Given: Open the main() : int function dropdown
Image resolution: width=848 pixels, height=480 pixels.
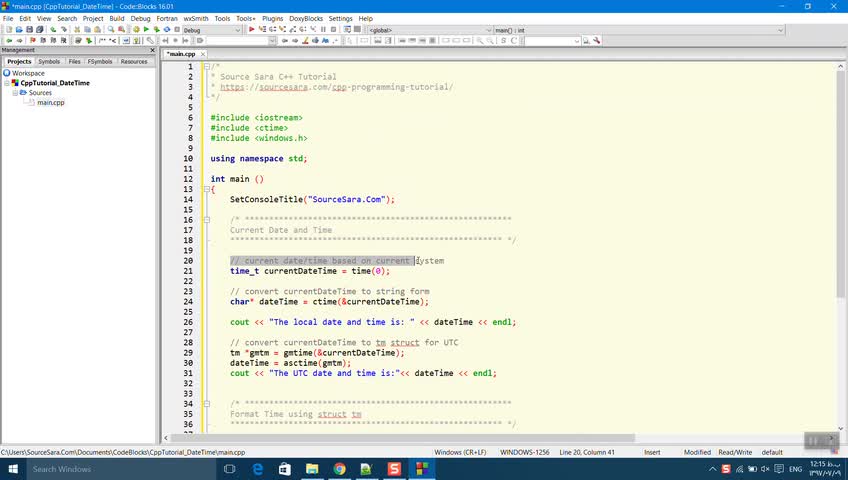Looking at the screenshot, I should point(779,30).
